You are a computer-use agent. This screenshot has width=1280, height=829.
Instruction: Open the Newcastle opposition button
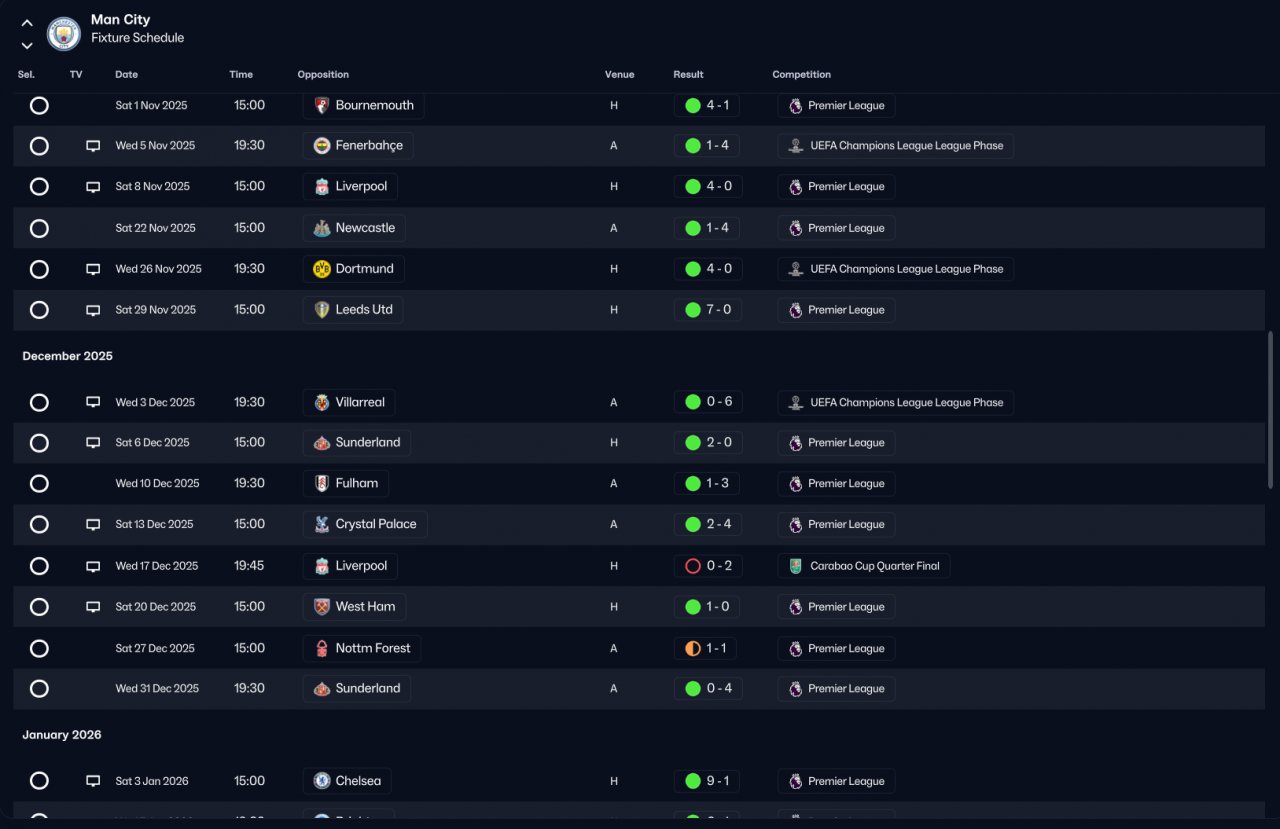click(354, 228)
